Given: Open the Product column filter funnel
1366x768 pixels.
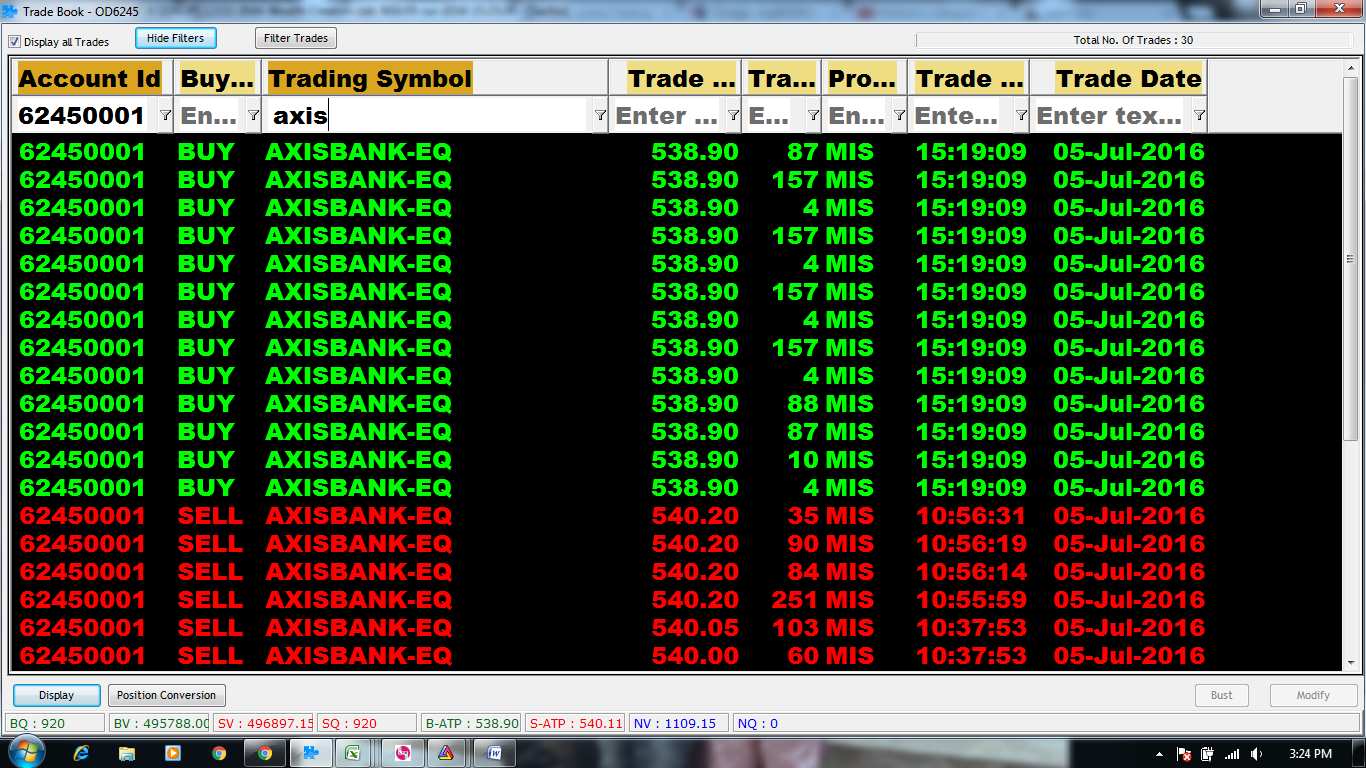Looking at the screenshot, I should pyautogui.click(x=899, y=116).
